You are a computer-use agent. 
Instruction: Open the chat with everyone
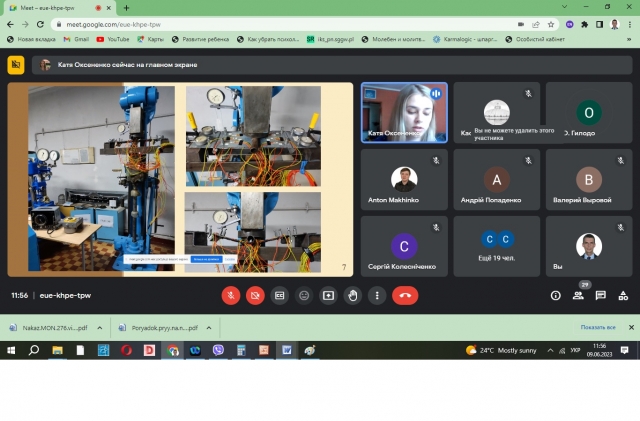600,295
